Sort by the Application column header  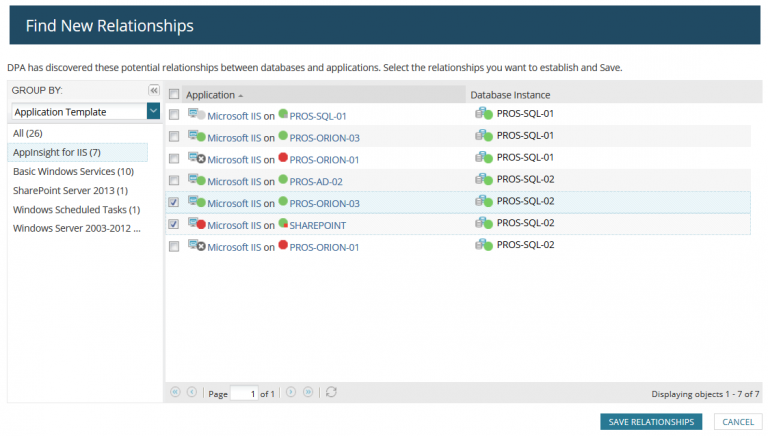click(324, 95)
